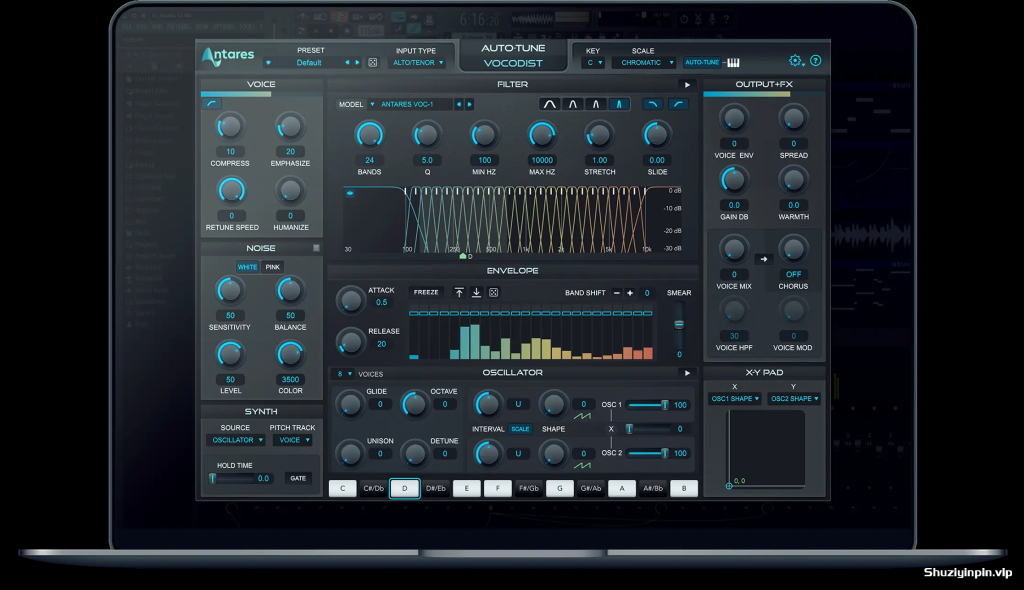Click the B note key
Screen dimensions: 1024x590
pos(684,488)
